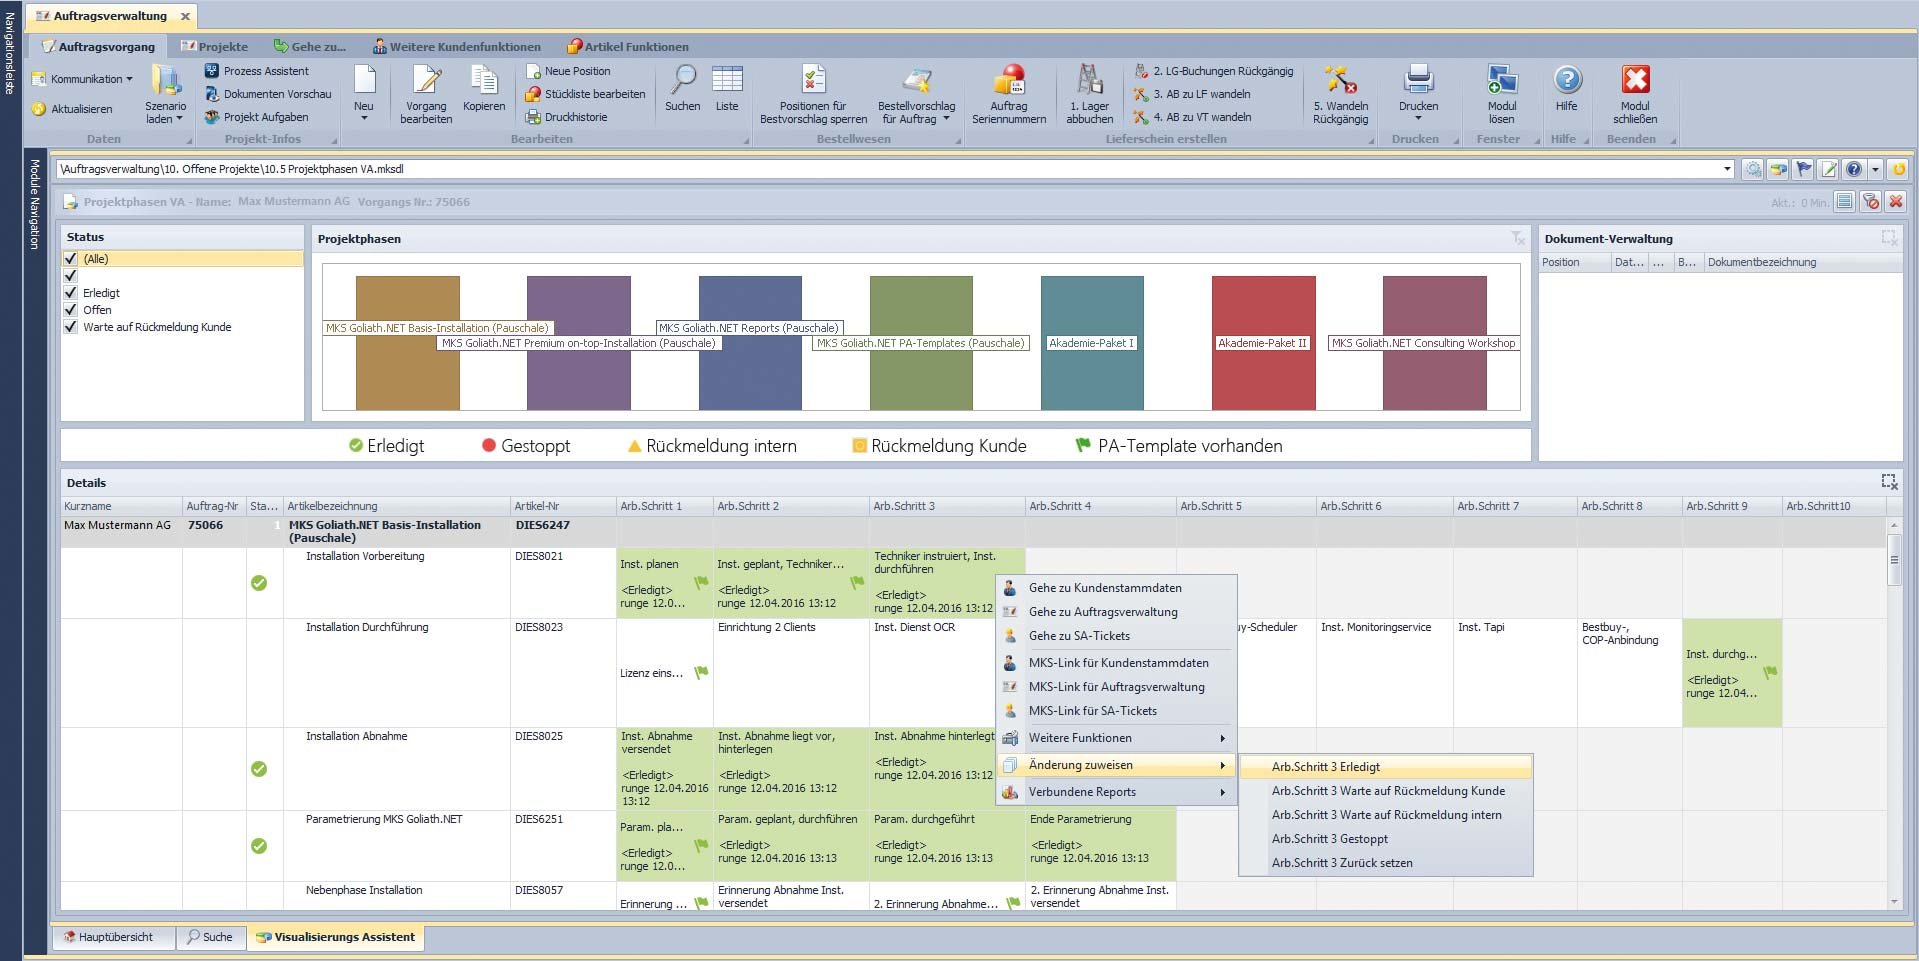Select MKS-Link für Kundenstammdaten
This screenshot has height=961, width=1919.
pos(1116,663)
